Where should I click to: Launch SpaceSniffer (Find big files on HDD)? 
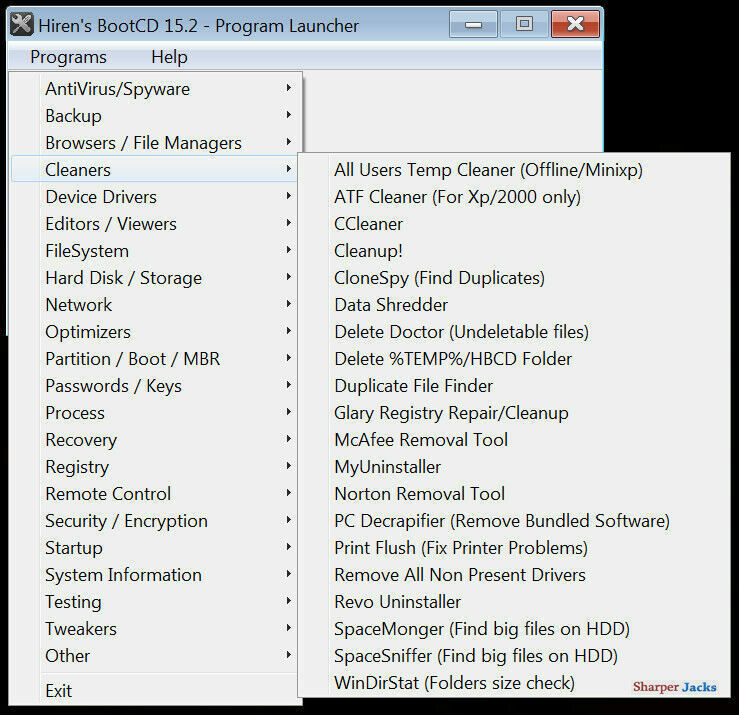click(514, 656)
